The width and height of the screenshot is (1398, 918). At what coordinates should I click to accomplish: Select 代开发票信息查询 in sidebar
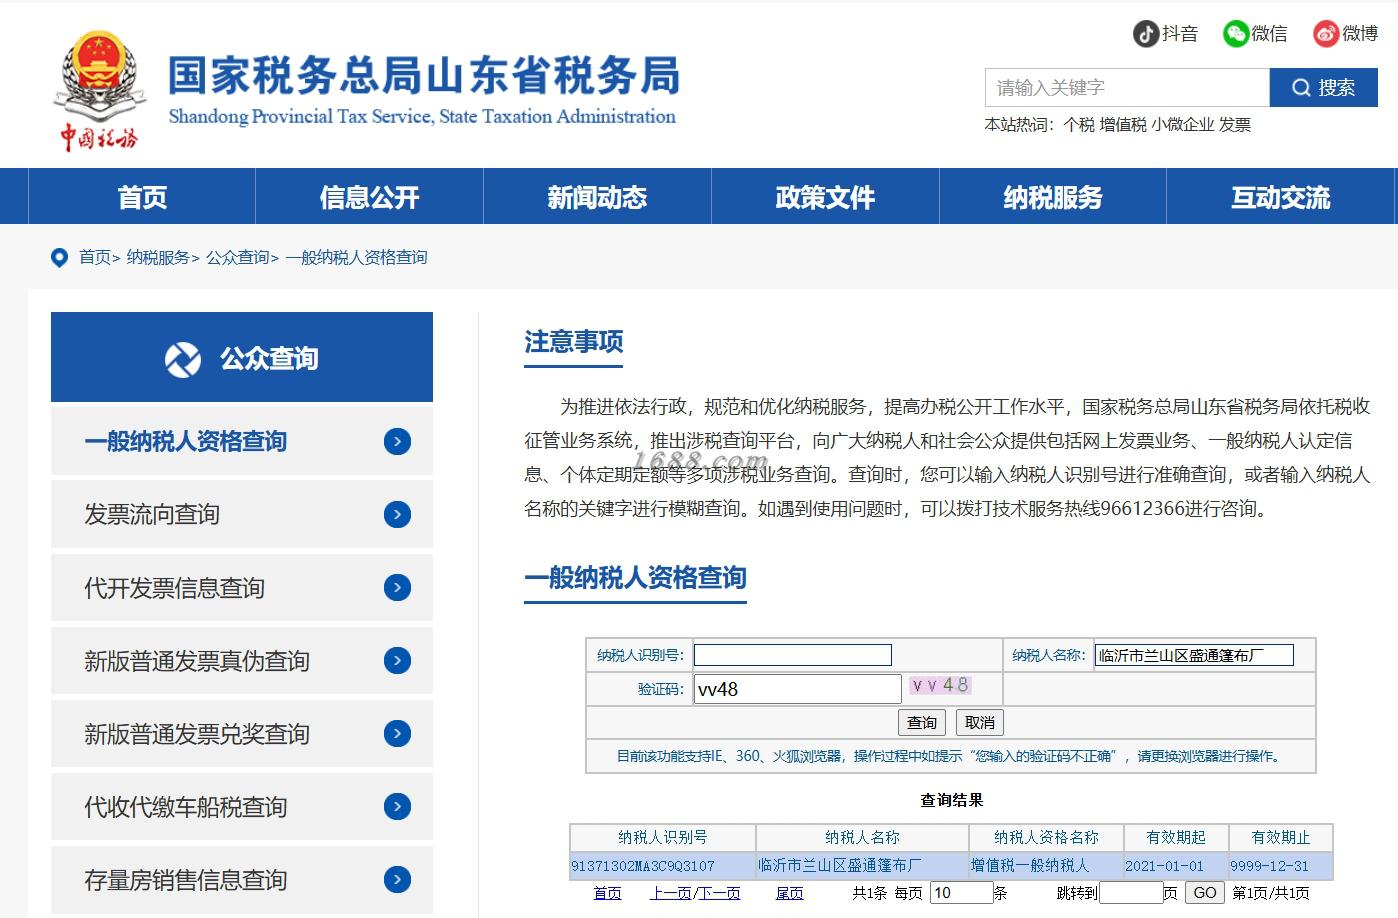tap(242, 587)
